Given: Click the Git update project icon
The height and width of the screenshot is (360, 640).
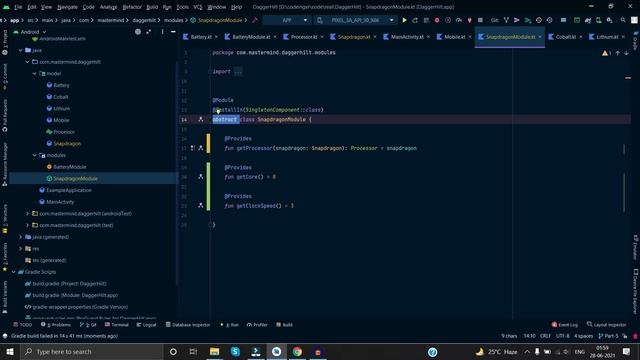Looking at the screenshot, I should point(506,20).
